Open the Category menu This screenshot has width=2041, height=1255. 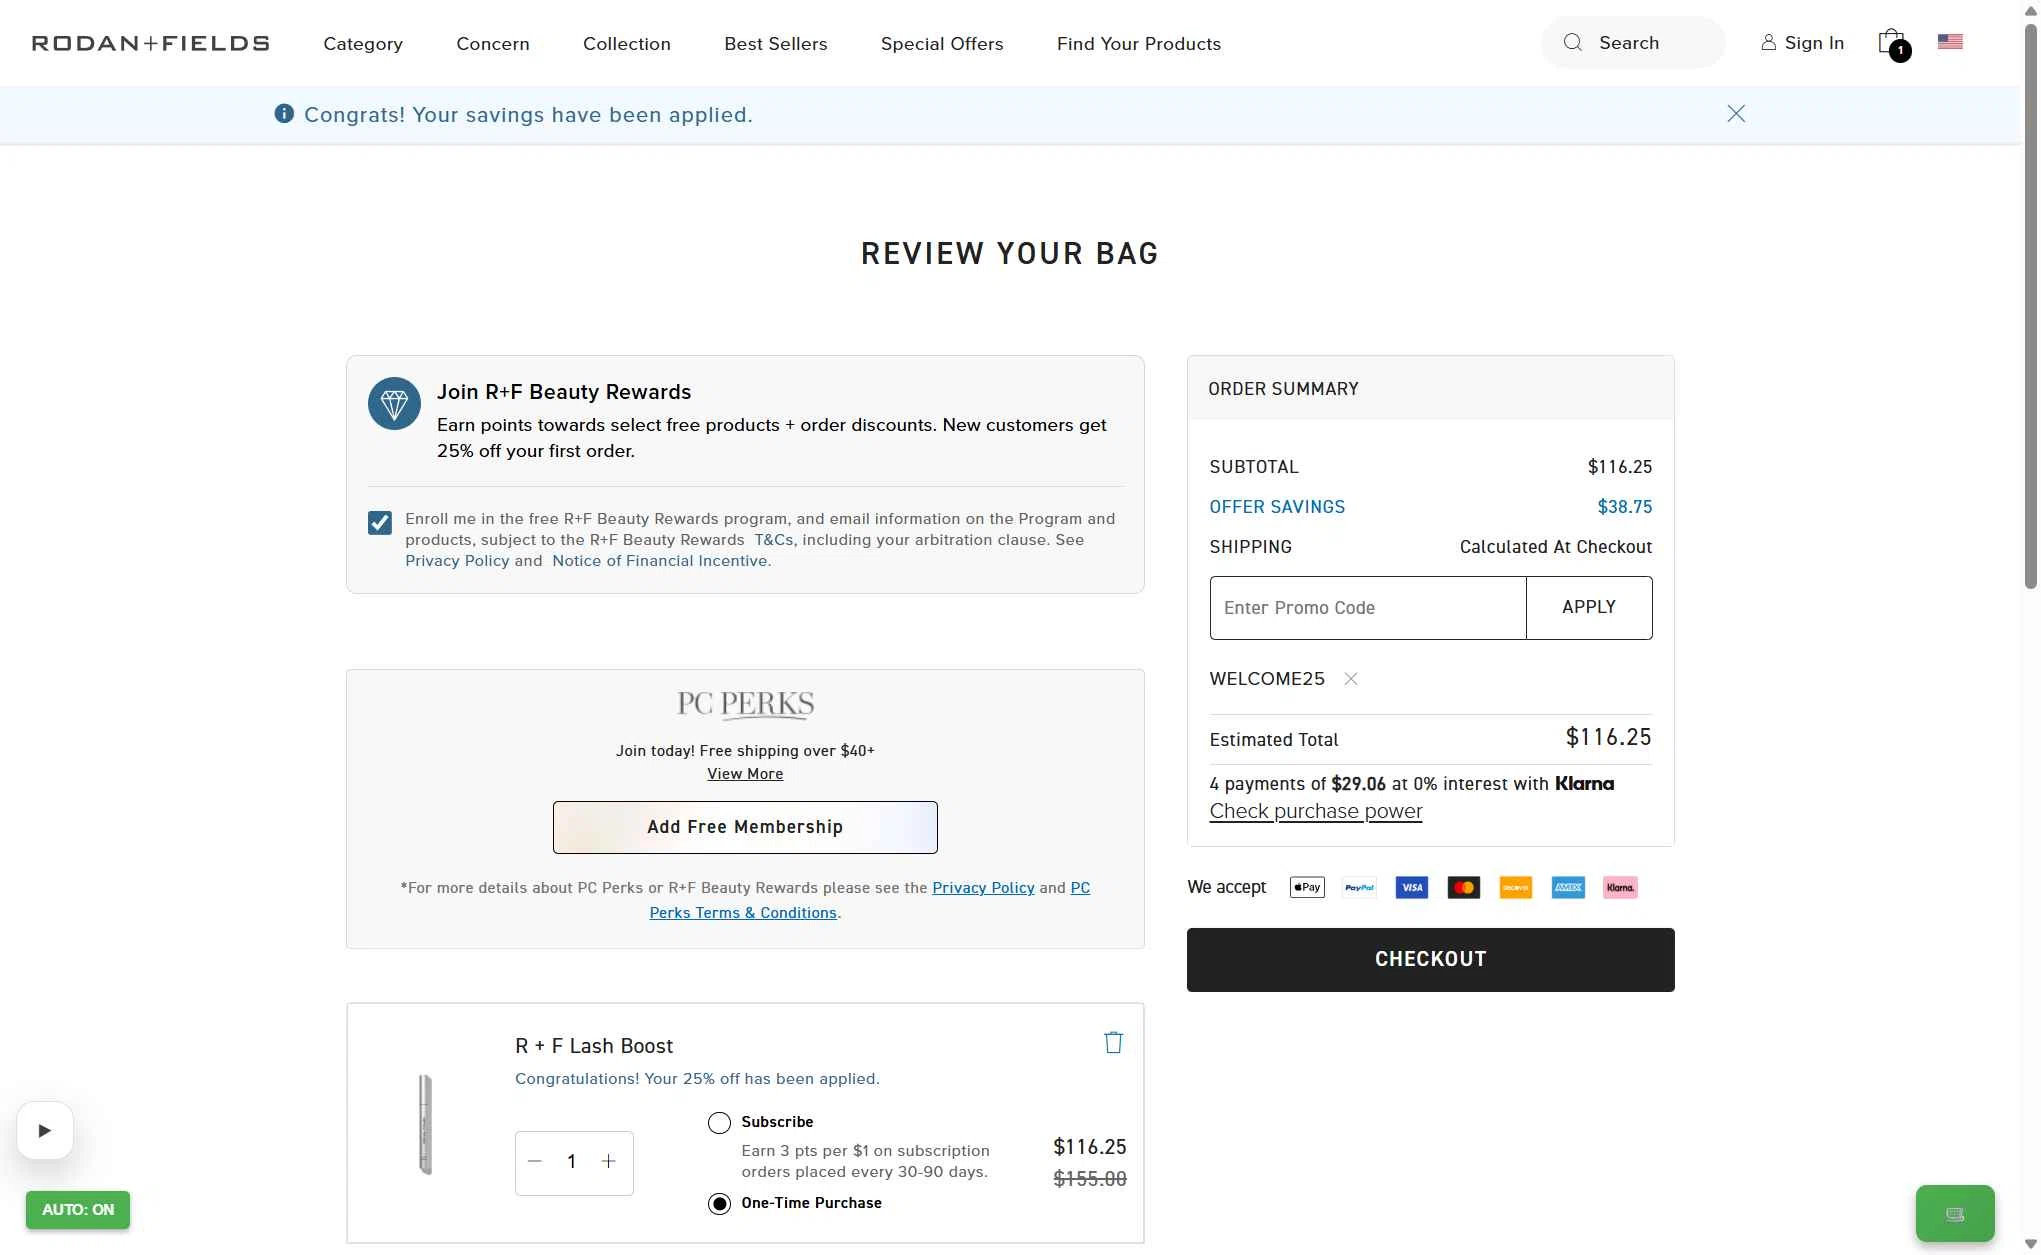tap(363, 44)
